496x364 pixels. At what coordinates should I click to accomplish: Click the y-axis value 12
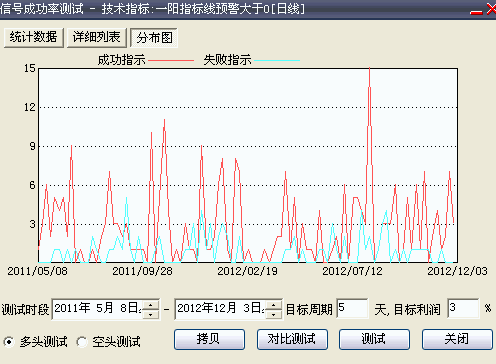tap(30, 107)
